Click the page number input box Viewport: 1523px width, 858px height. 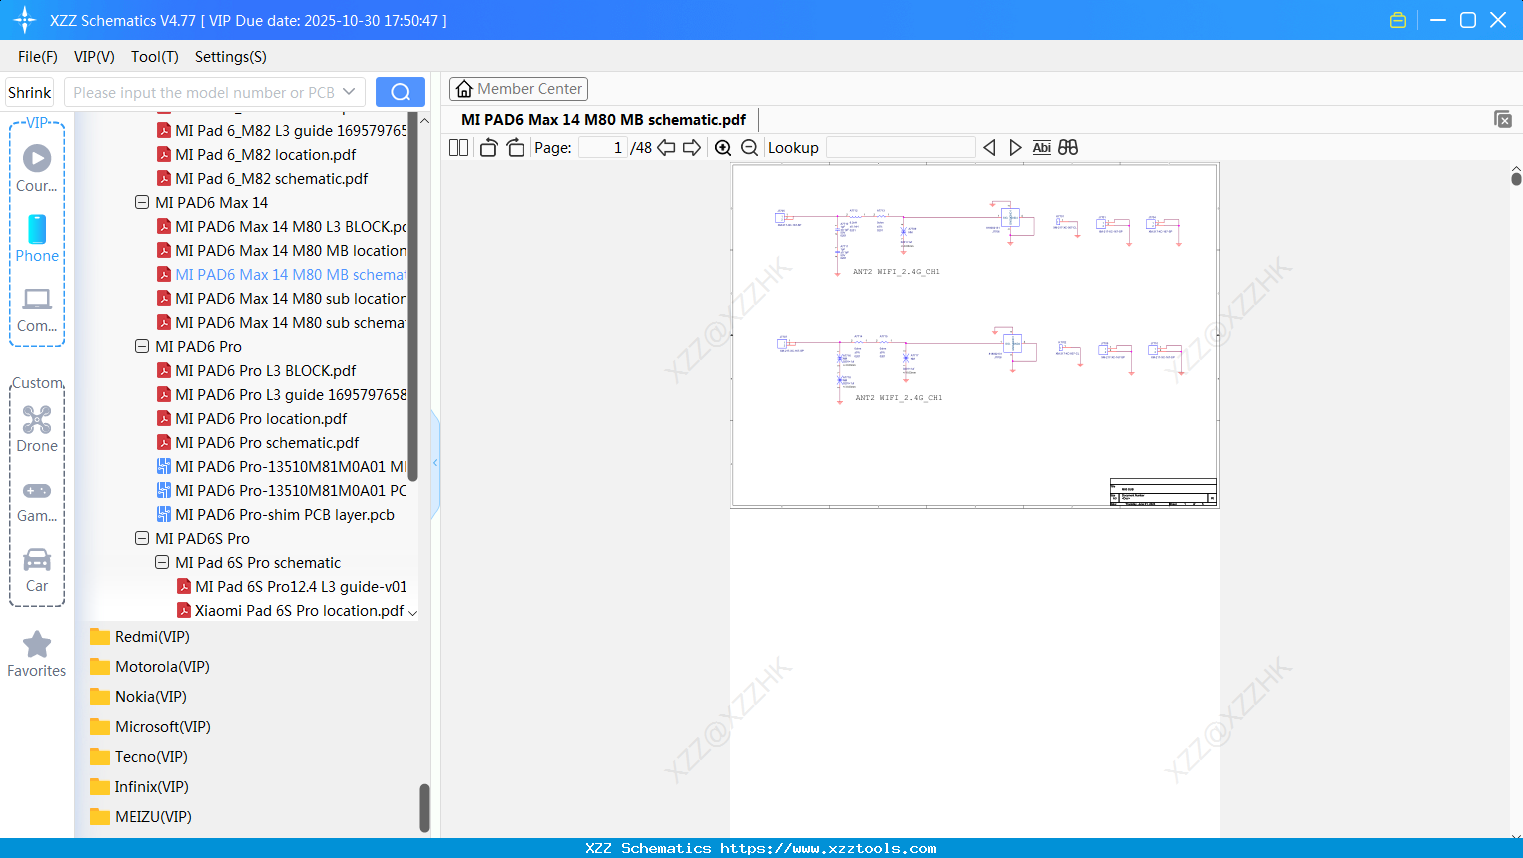click(x=603, y=148)
